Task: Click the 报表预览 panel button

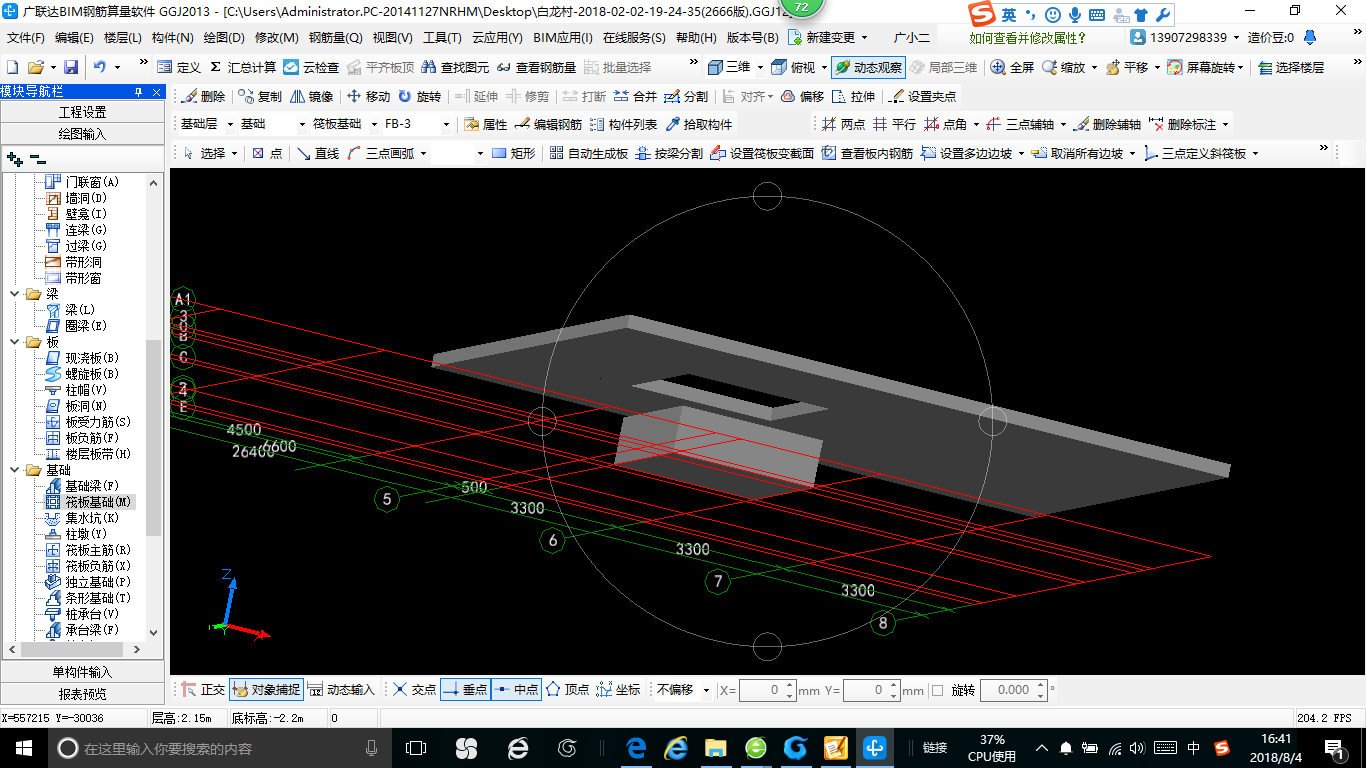Action: click(82, 694)
